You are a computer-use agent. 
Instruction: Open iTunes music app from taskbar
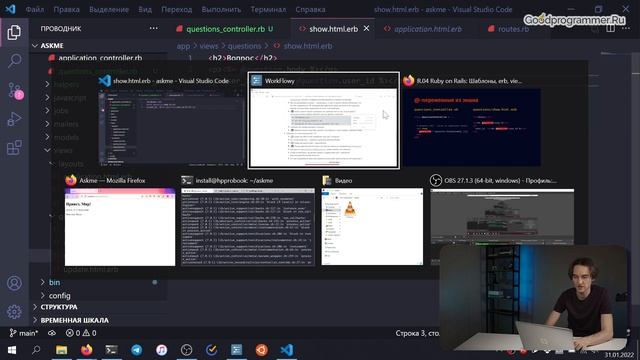(x=162, y=350)
